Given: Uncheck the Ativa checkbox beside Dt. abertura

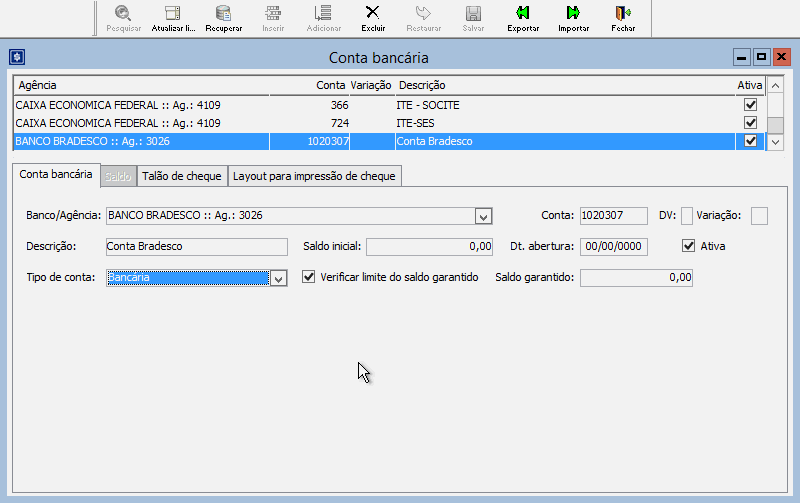Looking at the screenshot, I should tap(688, 245).
